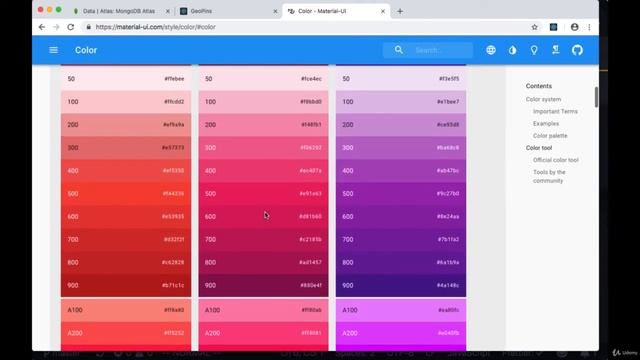Viewport: 640px width, 360px height.
Task: Choose pink 900 swatch #880e4f
Action: click(x=263, y=285)
